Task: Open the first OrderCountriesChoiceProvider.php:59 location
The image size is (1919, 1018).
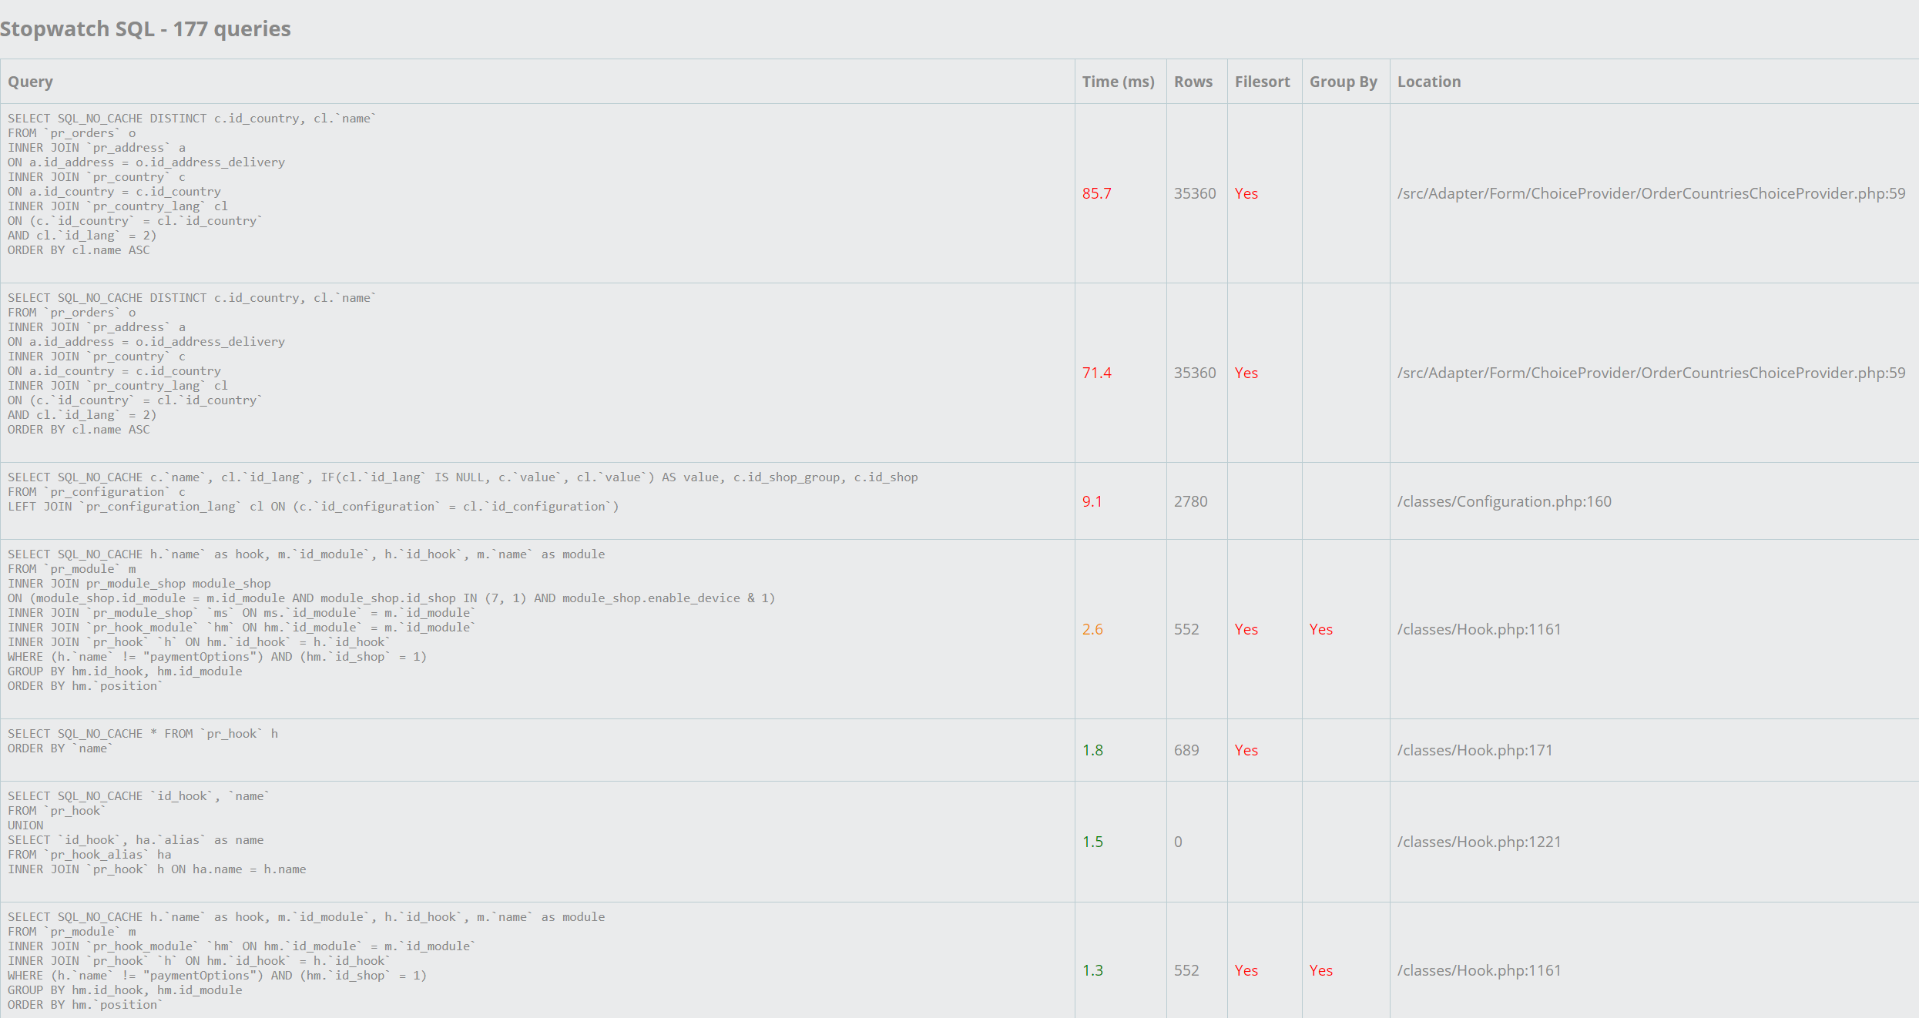Action: 1651,194
